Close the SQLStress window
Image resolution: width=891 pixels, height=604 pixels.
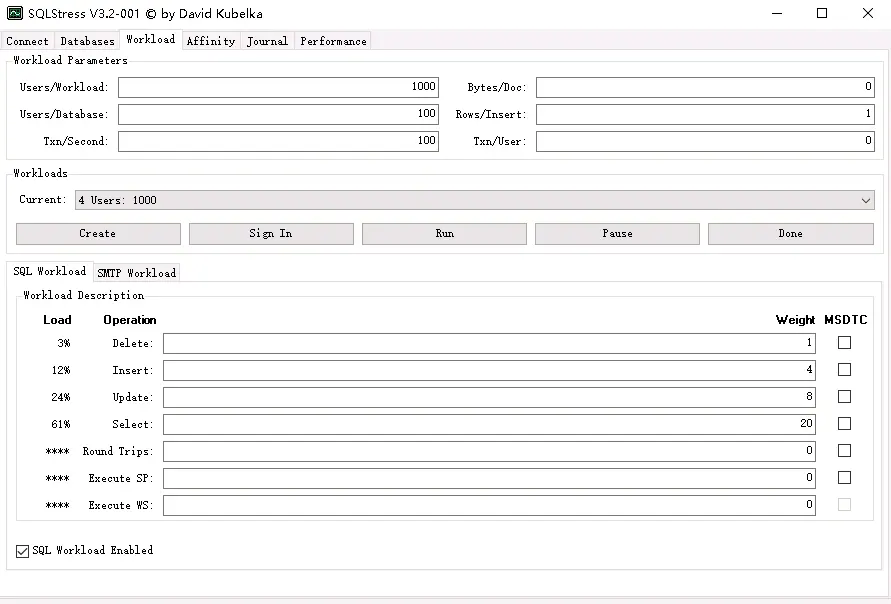[x=867, y=13]
